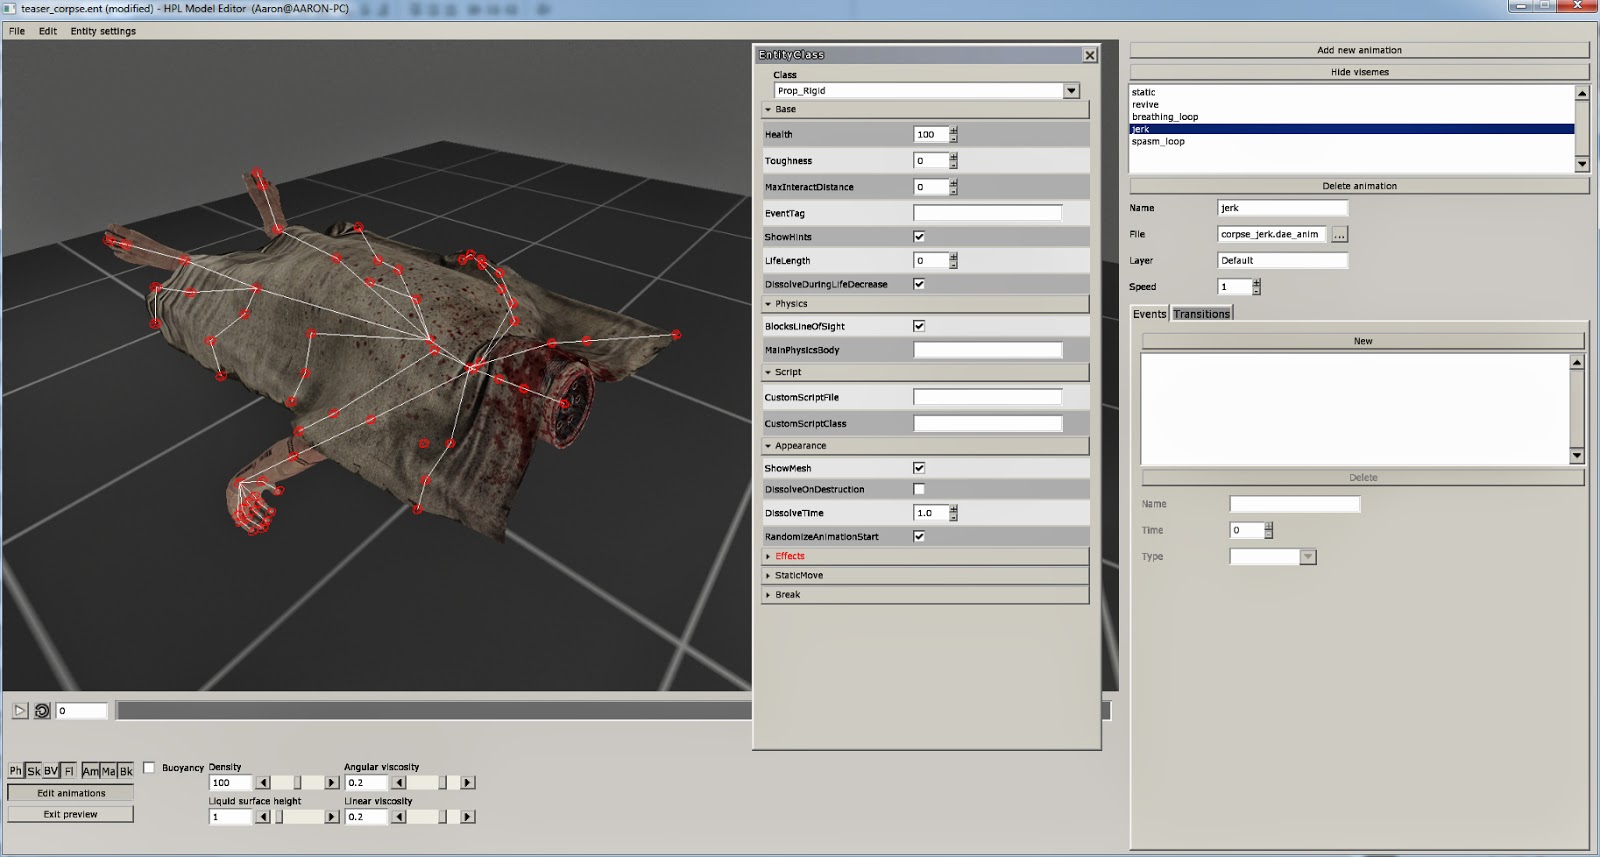
Task: Click Angular viscosity left arrow
Action: [399, 783]
